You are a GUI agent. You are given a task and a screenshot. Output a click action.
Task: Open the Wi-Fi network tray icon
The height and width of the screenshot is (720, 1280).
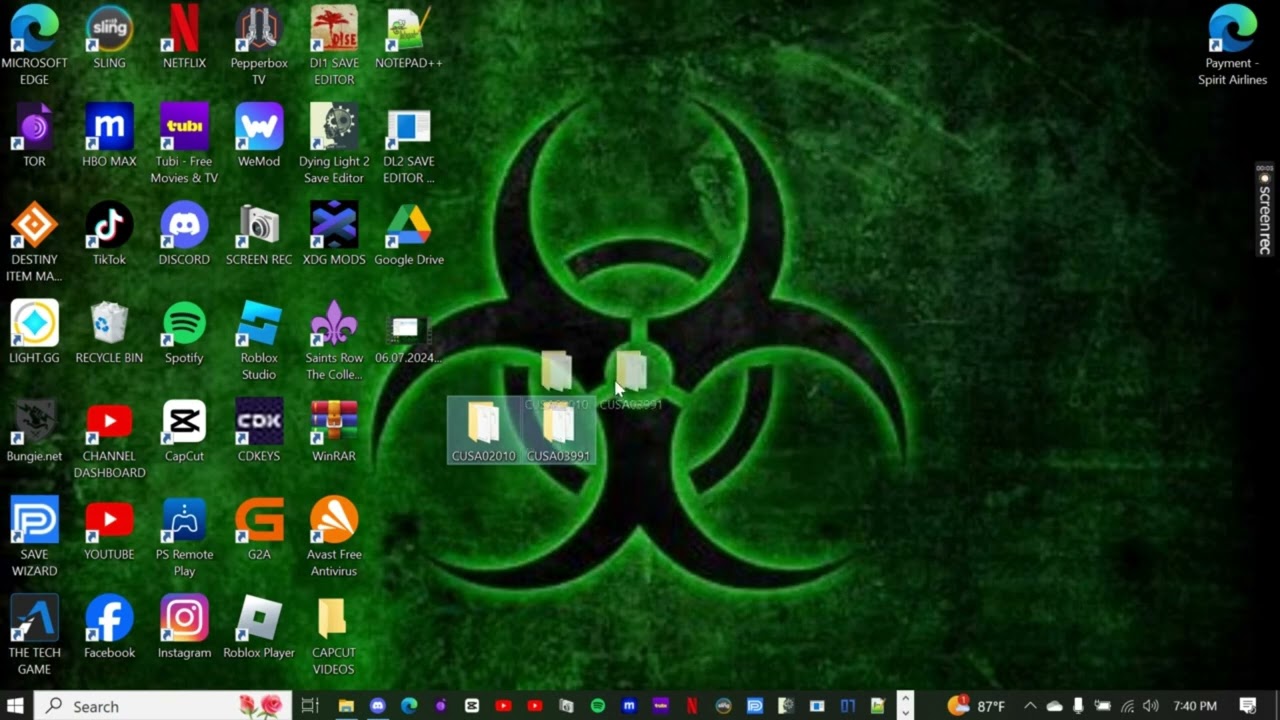tap(1127, 706)
